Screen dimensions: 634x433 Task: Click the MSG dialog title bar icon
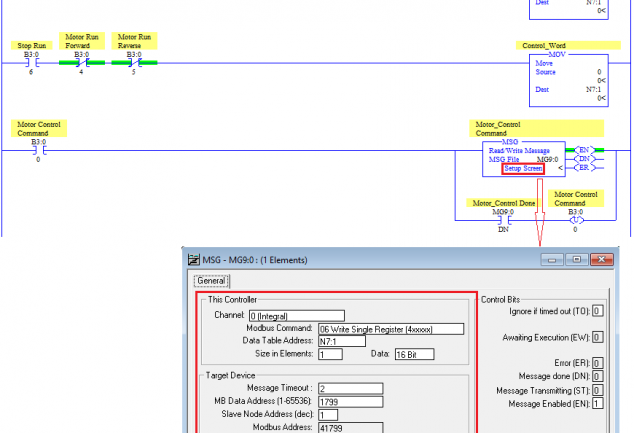coord(194,260)
